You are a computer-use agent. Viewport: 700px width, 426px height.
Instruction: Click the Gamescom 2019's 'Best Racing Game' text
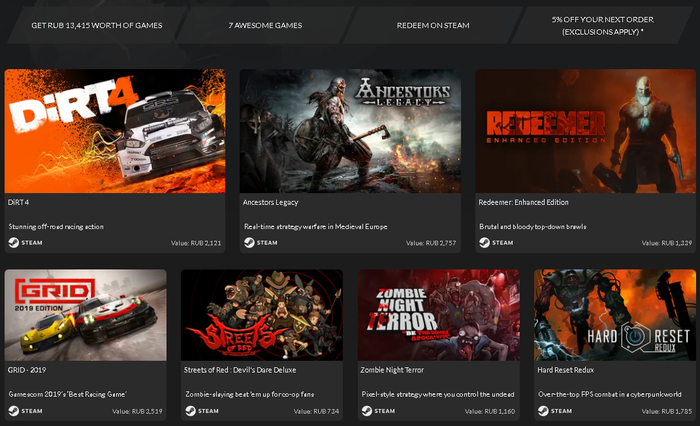[x=67, y=394]
